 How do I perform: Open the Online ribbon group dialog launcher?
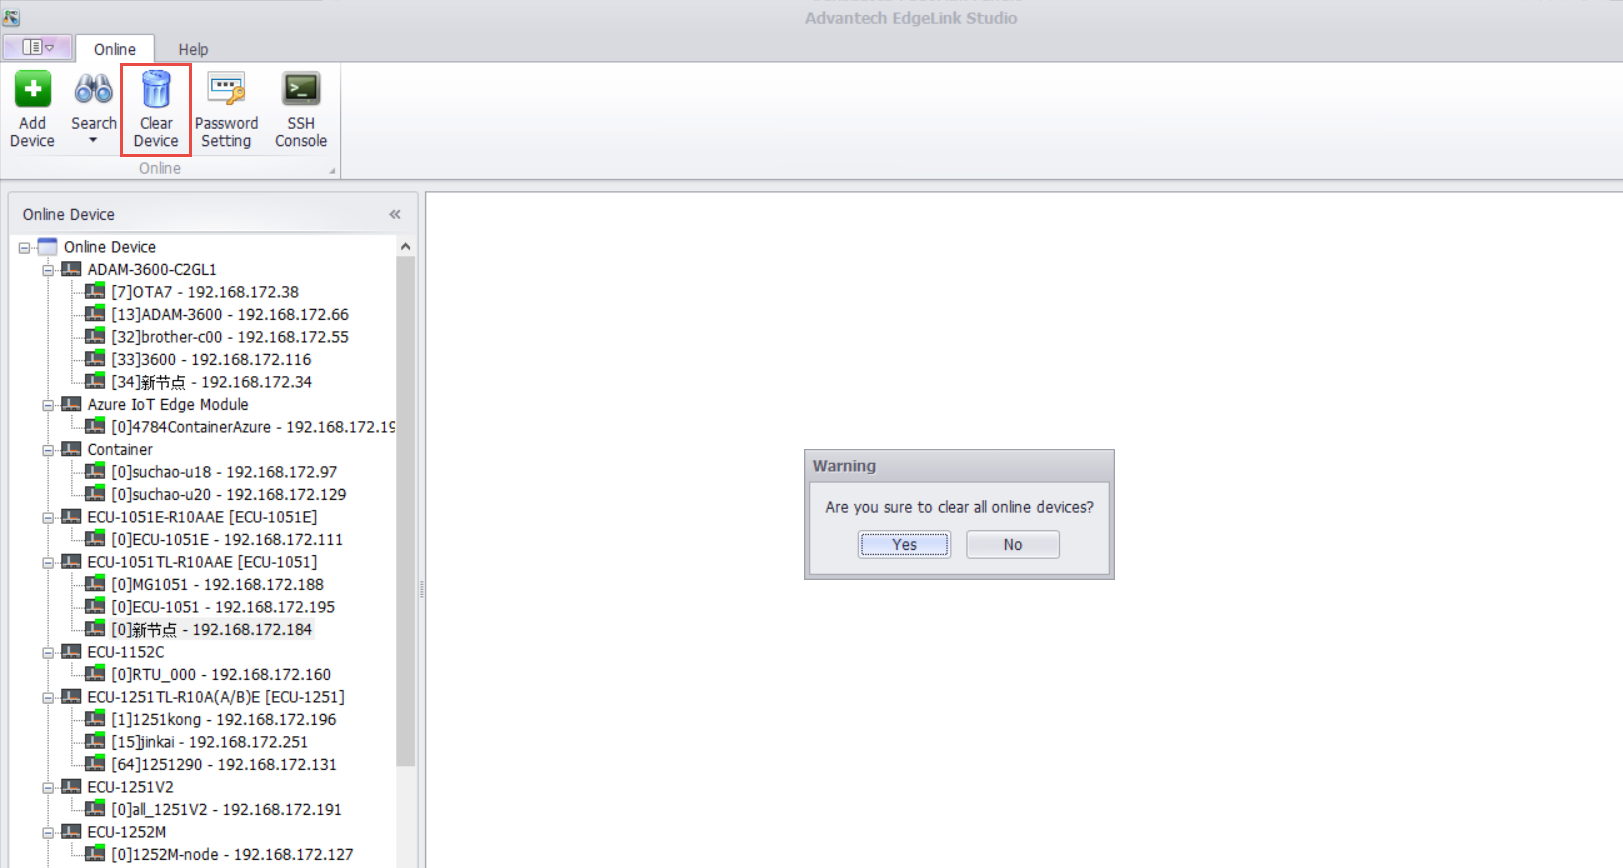[x=332, y=170]
